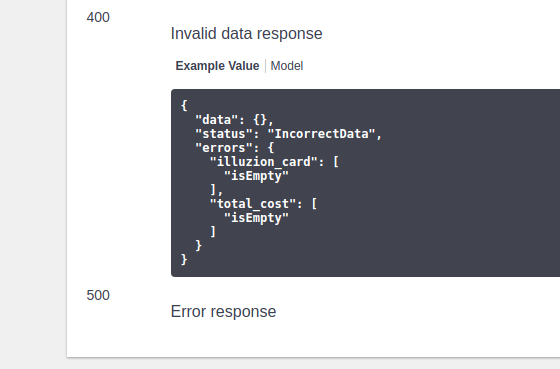Click "isEmpty" under illuzion_card
Image resolution: width=560 pixels, height=369 pixels.
(256, 176)
